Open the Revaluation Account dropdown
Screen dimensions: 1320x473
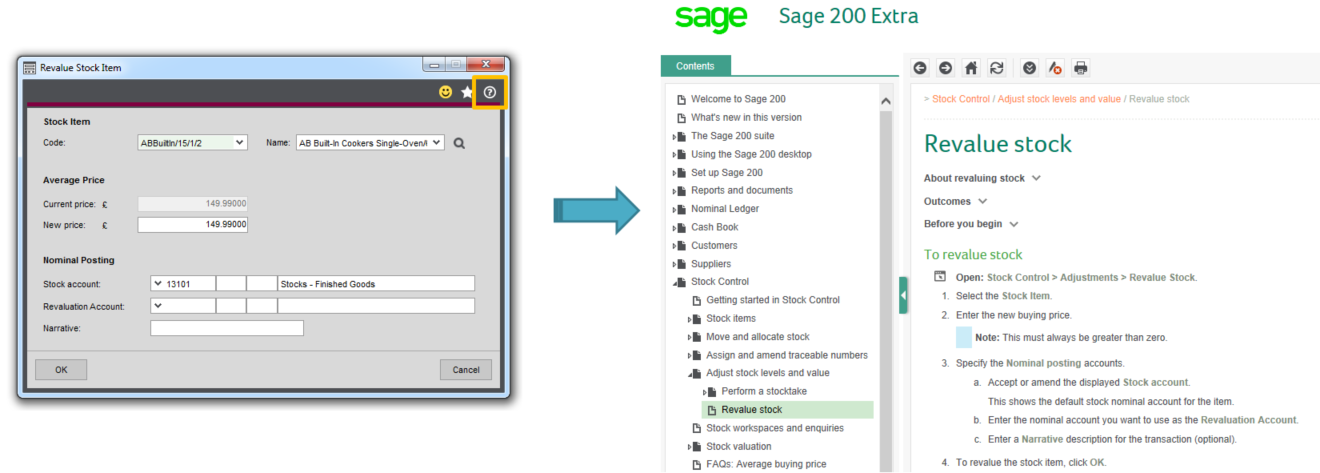(158, 306)
